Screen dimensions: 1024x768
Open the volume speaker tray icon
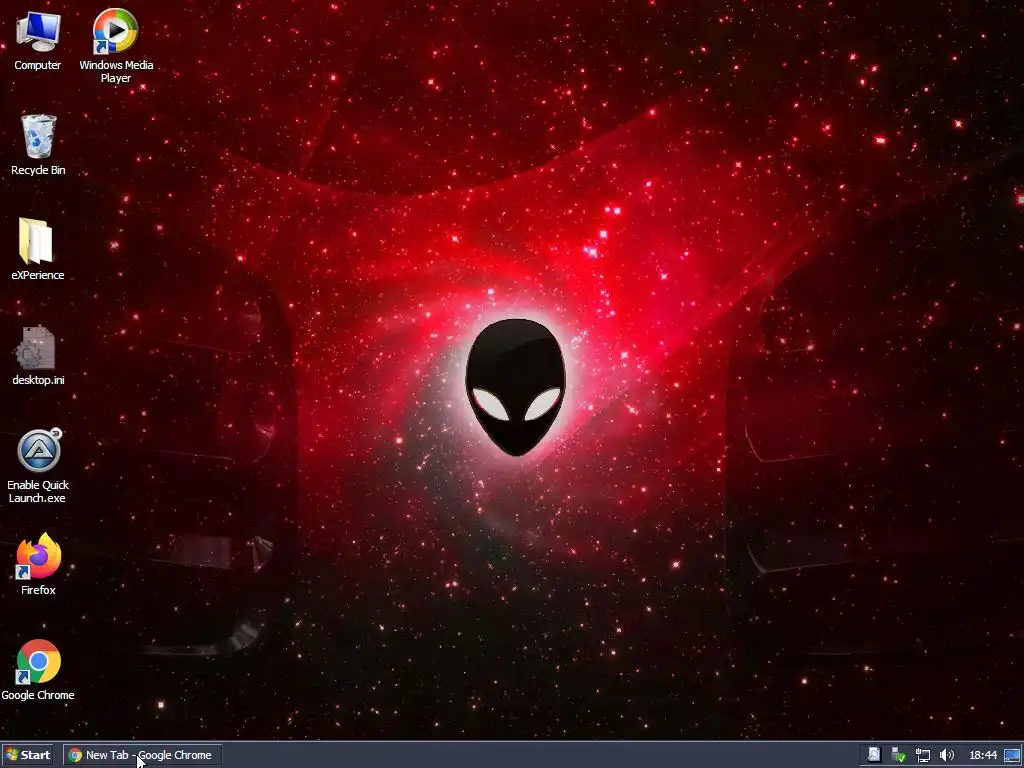(946, 755)
